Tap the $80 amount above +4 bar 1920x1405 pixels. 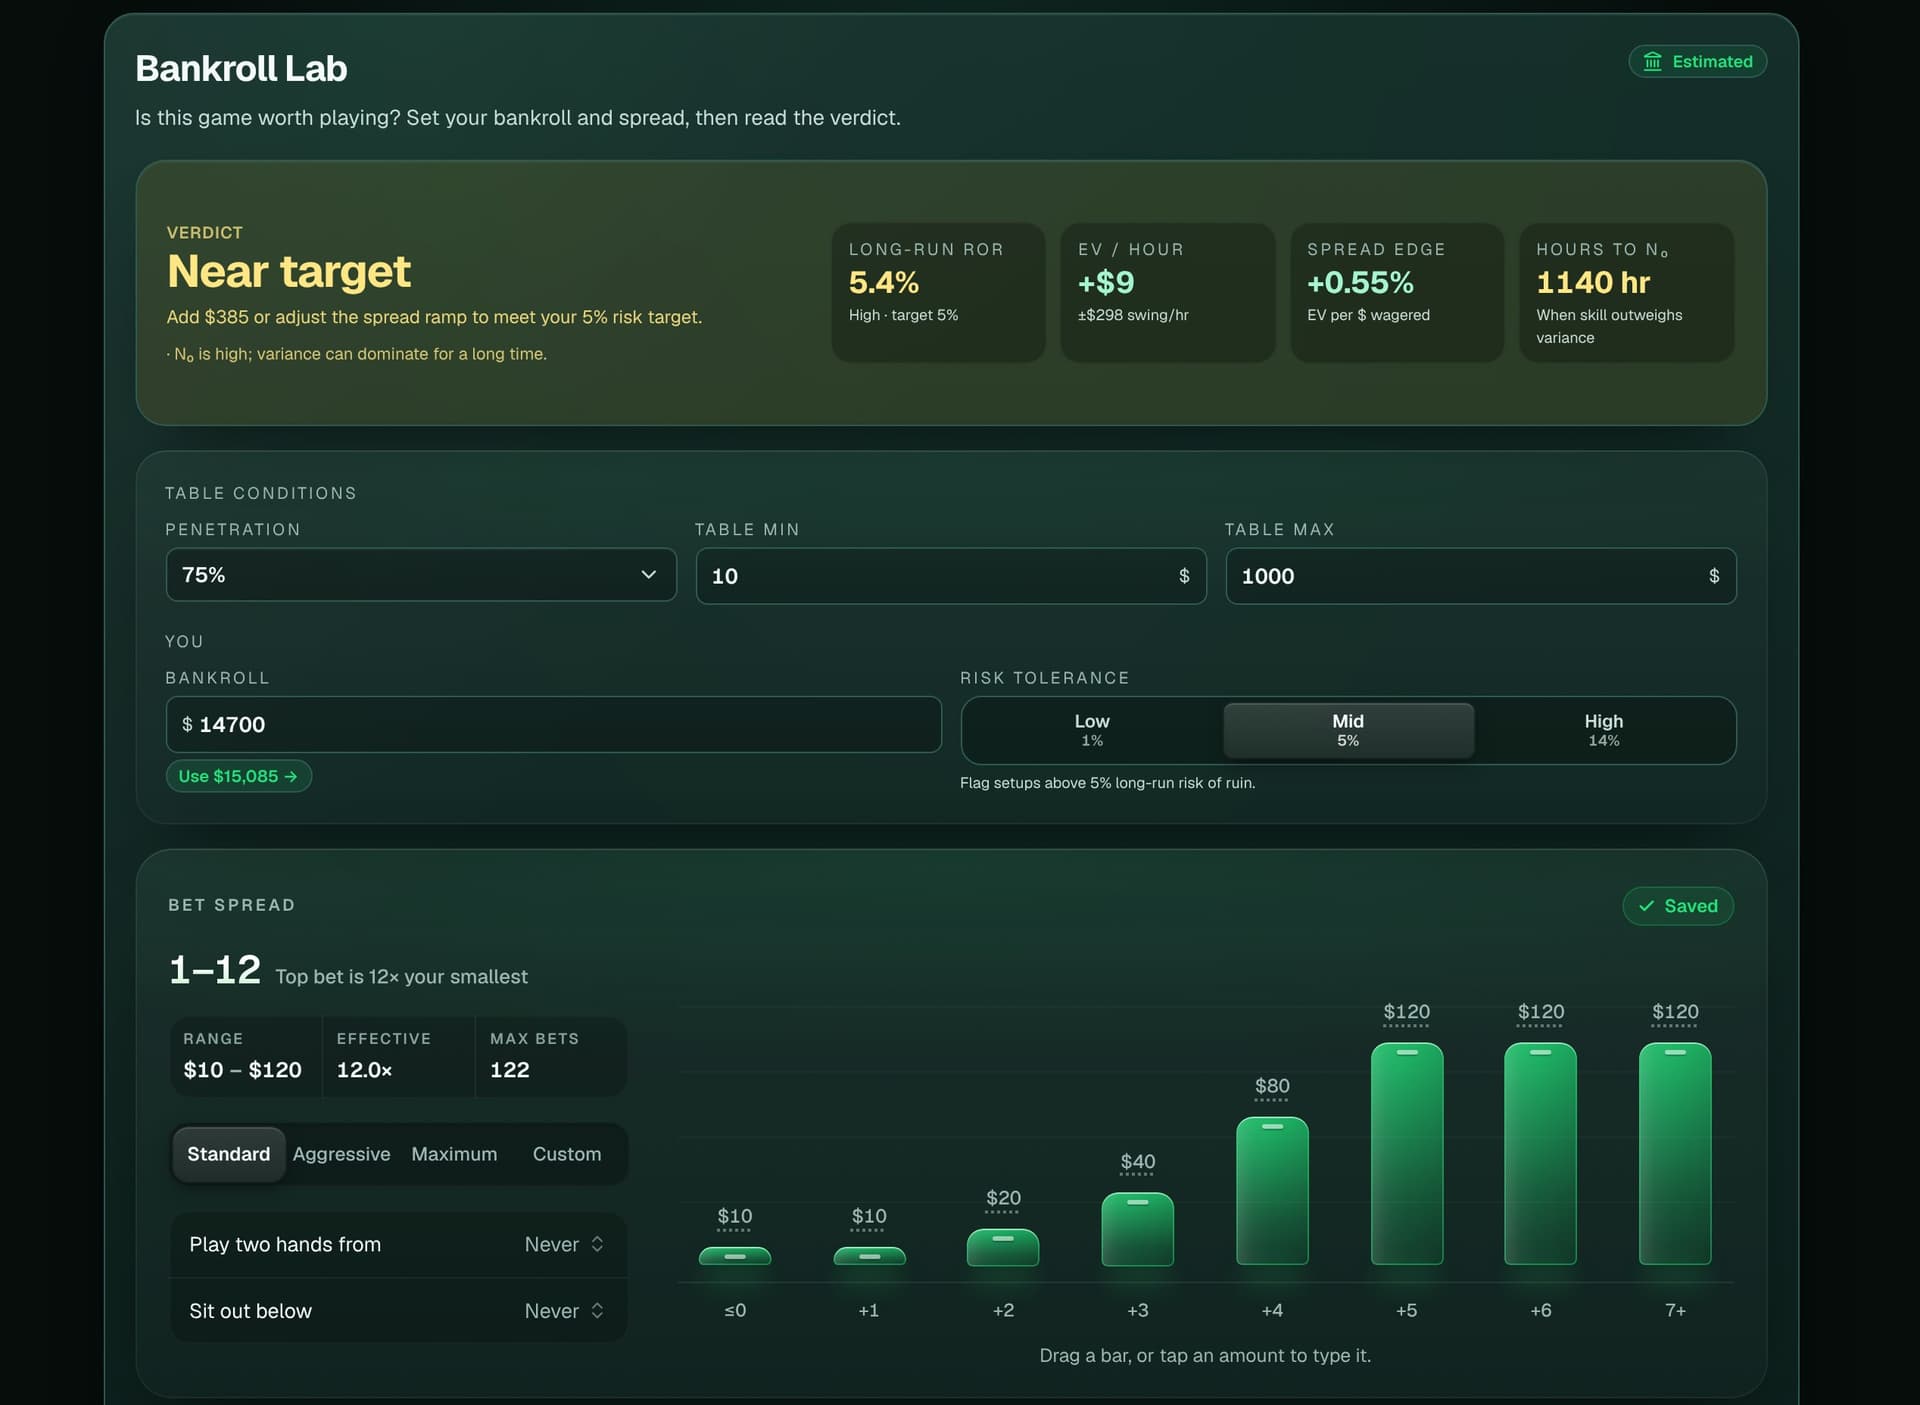(x=1272, y=1086)
